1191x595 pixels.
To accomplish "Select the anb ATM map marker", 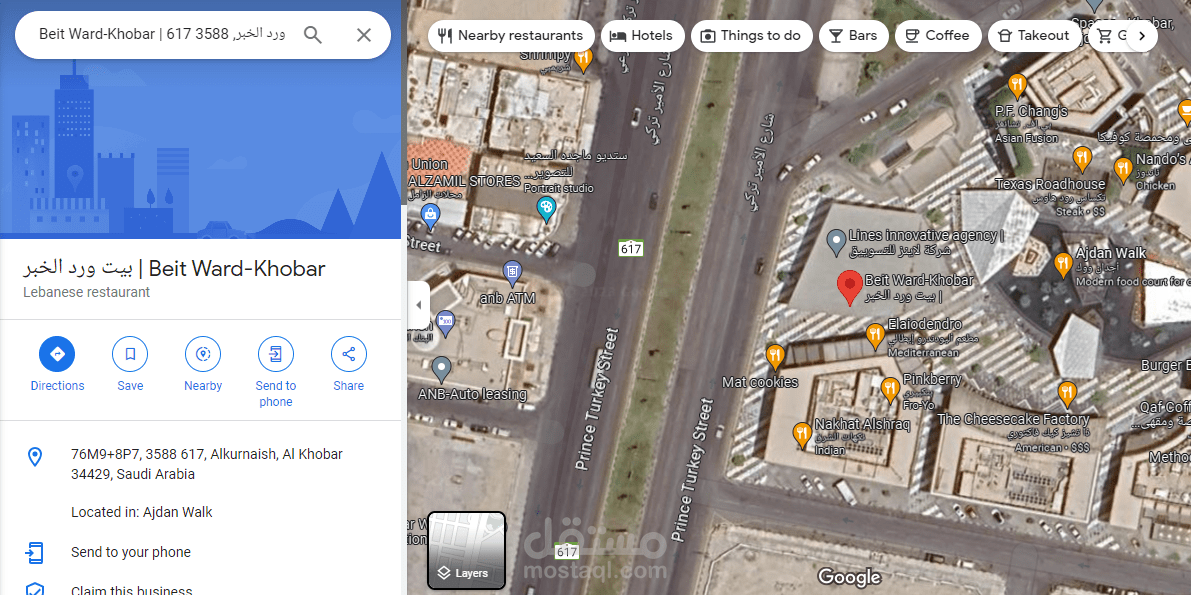I will 513,271.
